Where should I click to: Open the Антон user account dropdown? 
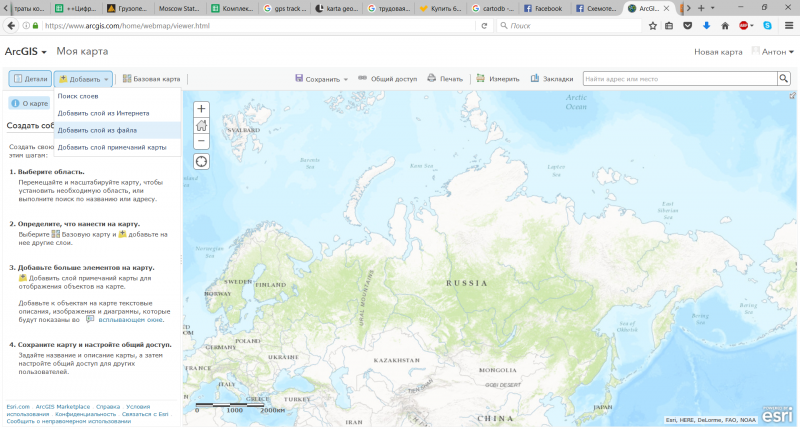tap(772, 51)
